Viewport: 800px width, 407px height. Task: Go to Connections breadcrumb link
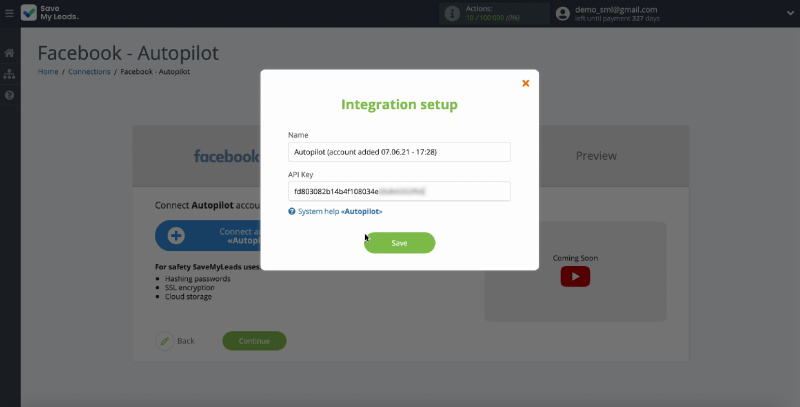pos(89,72)
